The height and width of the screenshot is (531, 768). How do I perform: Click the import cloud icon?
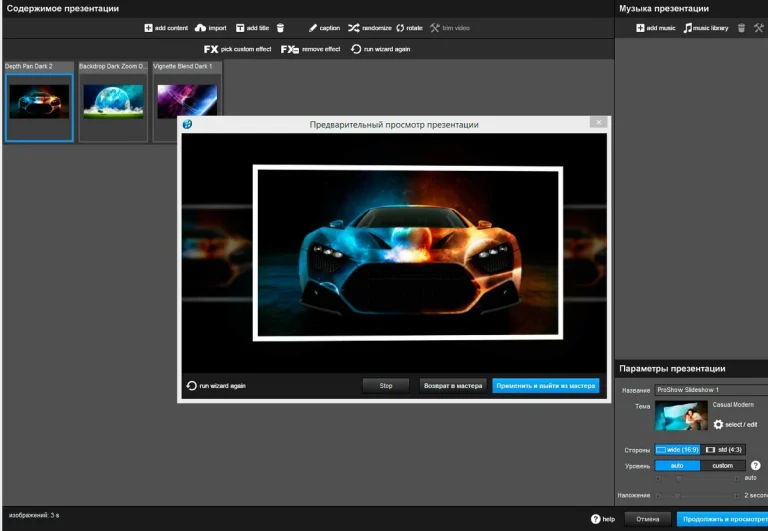pyautogui.click(x=200, y=28)
